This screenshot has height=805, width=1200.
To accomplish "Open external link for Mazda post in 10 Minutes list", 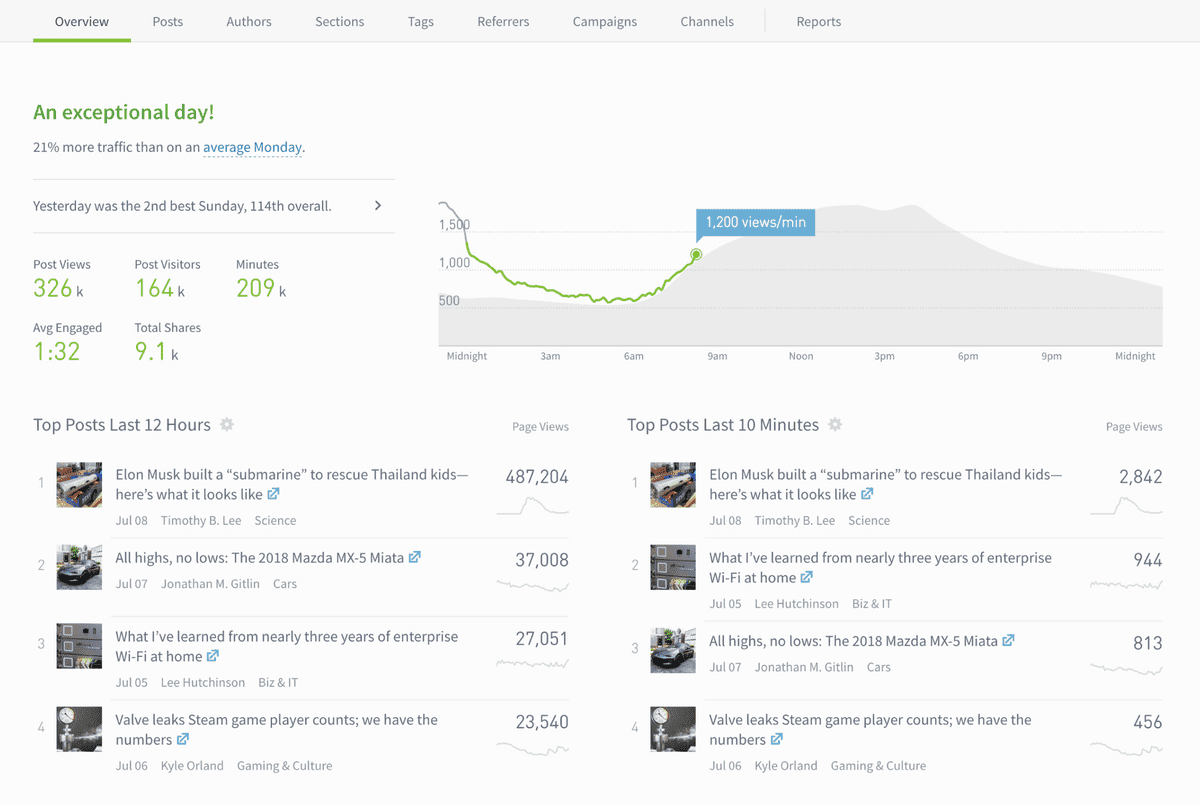I will pyautogui.click(x=1009, y=641).
